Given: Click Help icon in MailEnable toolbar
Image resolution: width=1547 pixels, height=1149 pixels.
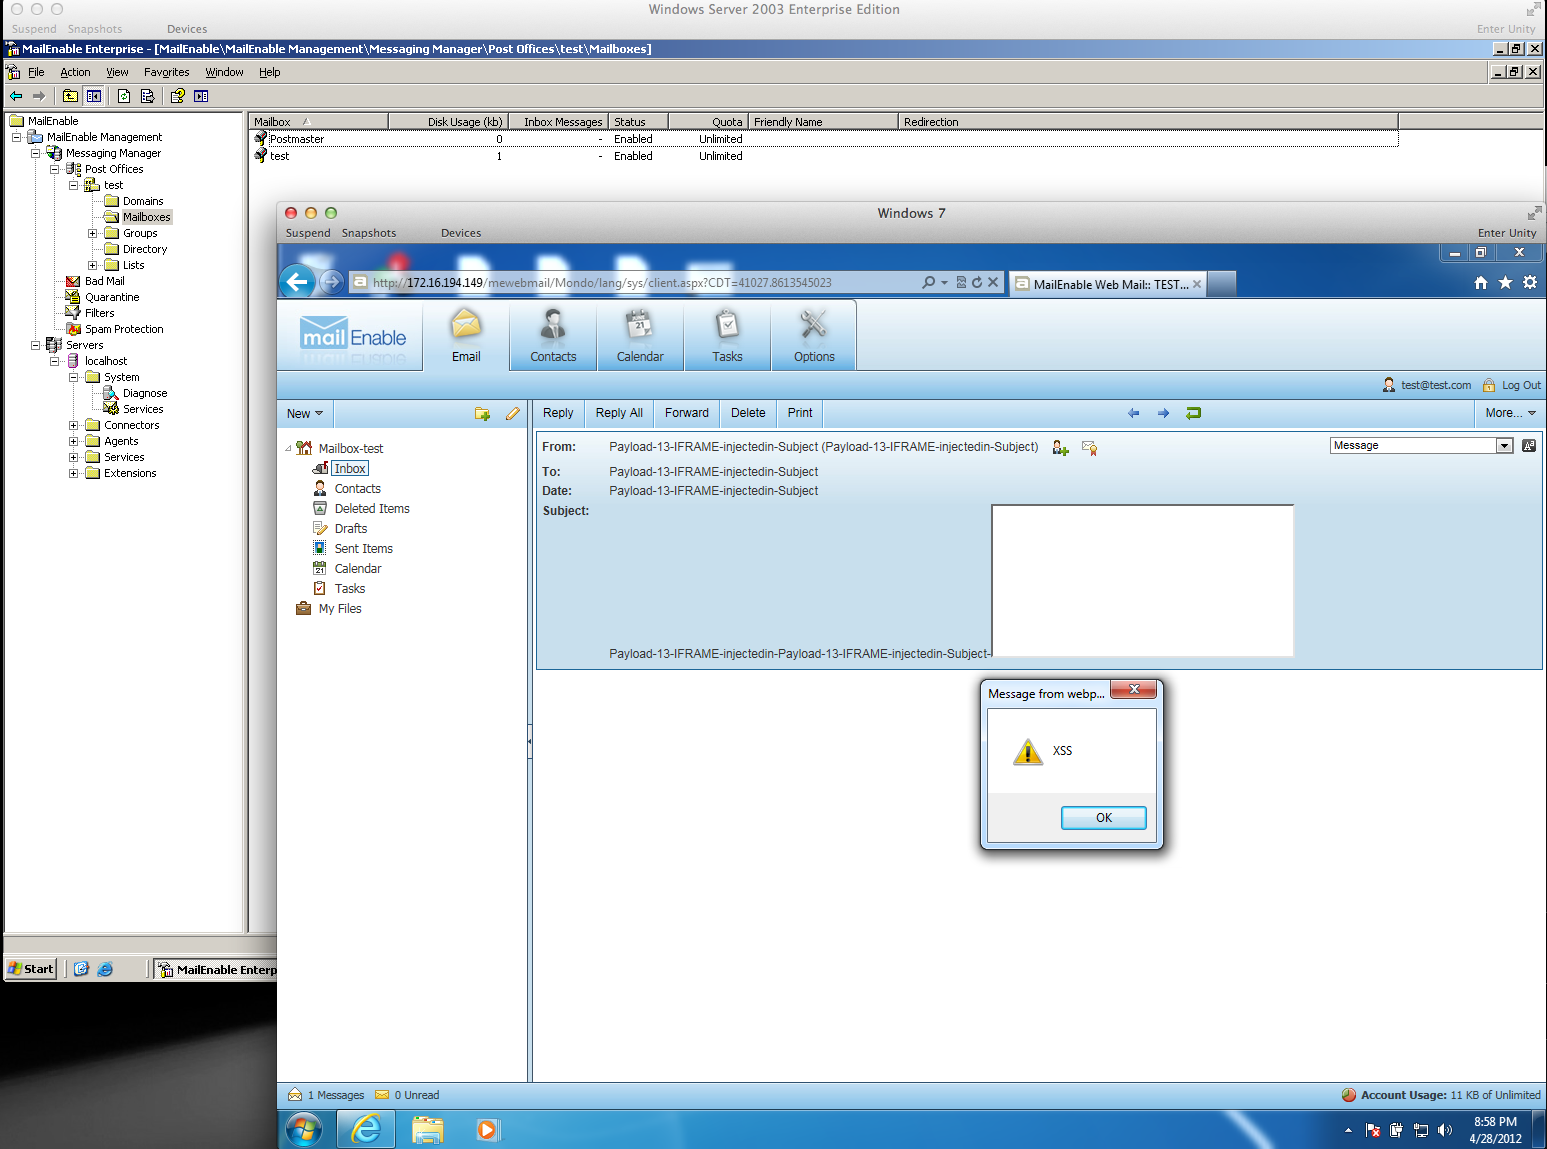Looking at the screenshot, I should tap(177, 96).
